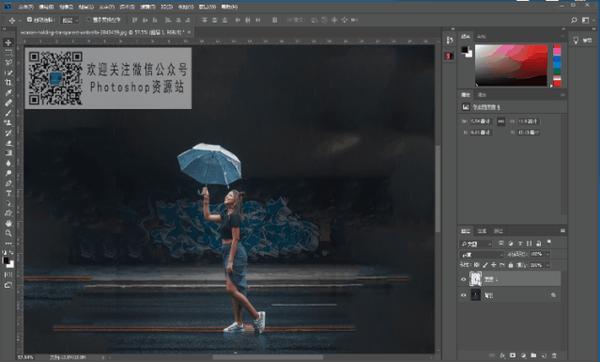The image size is (600, 362).
Task: Select the Background layer thumbnail
Action: click(476, 295)
